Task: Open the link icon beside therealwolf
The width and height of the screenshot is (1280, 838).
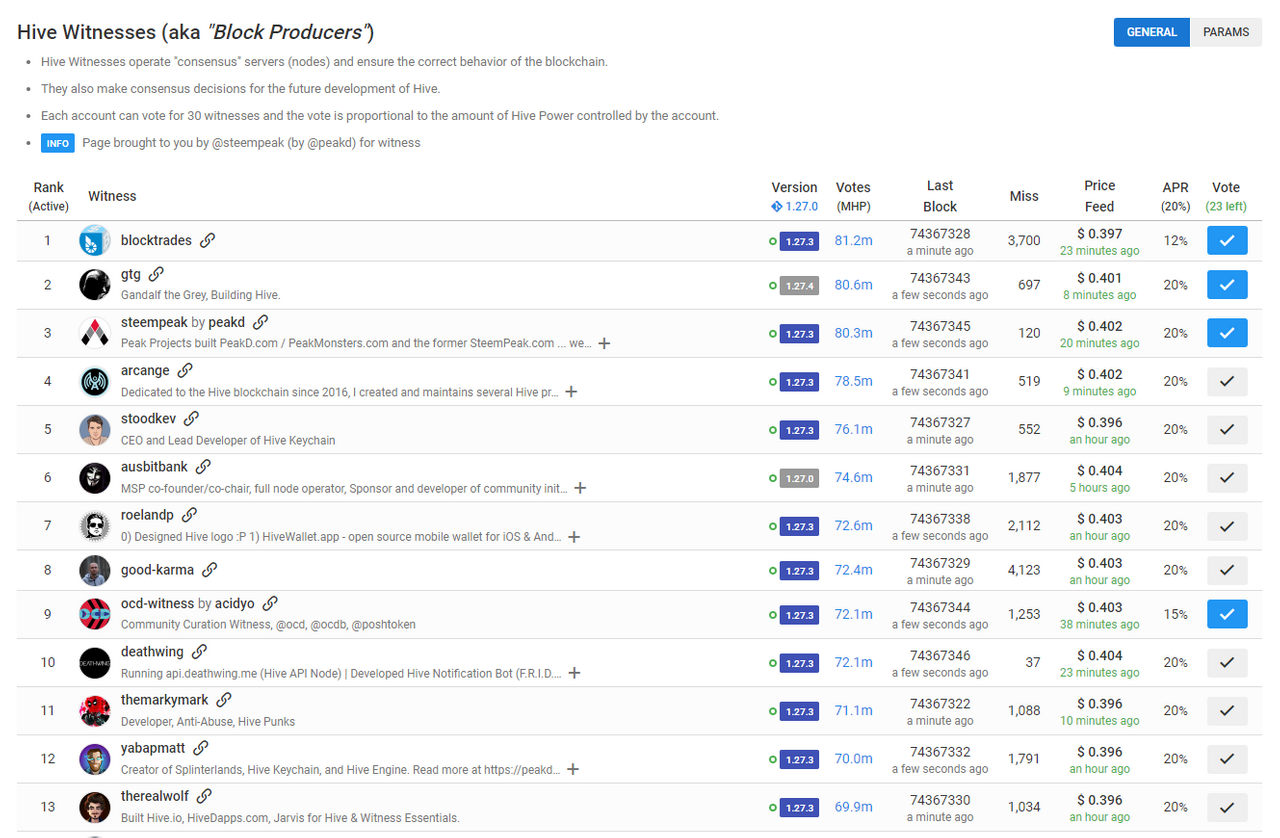Action: coord(204,796)
